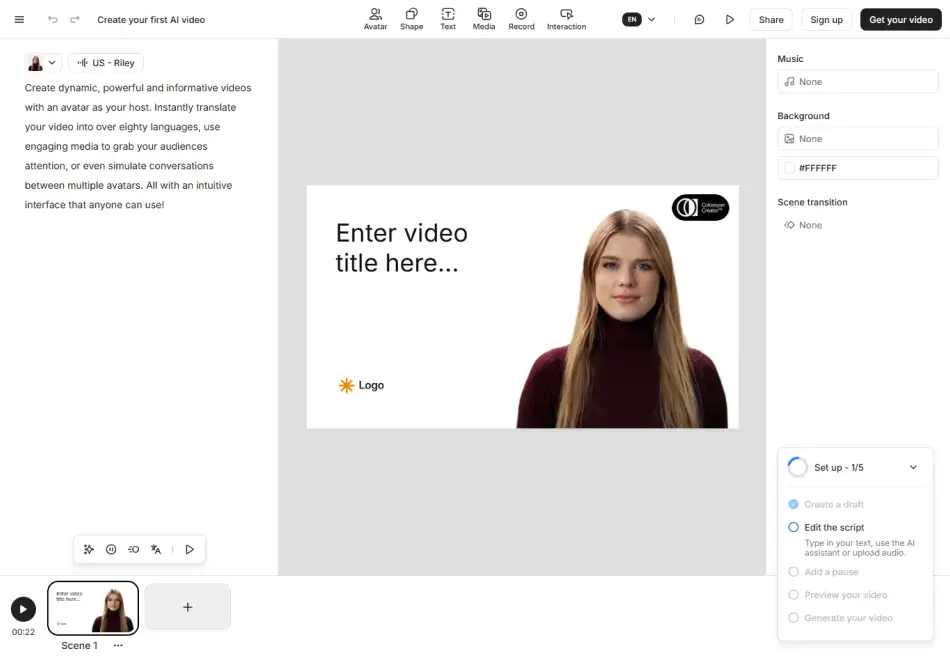The image size is (950, 658).
Task: Open the comments icon in top bar
Action: (x=699, y=20)
